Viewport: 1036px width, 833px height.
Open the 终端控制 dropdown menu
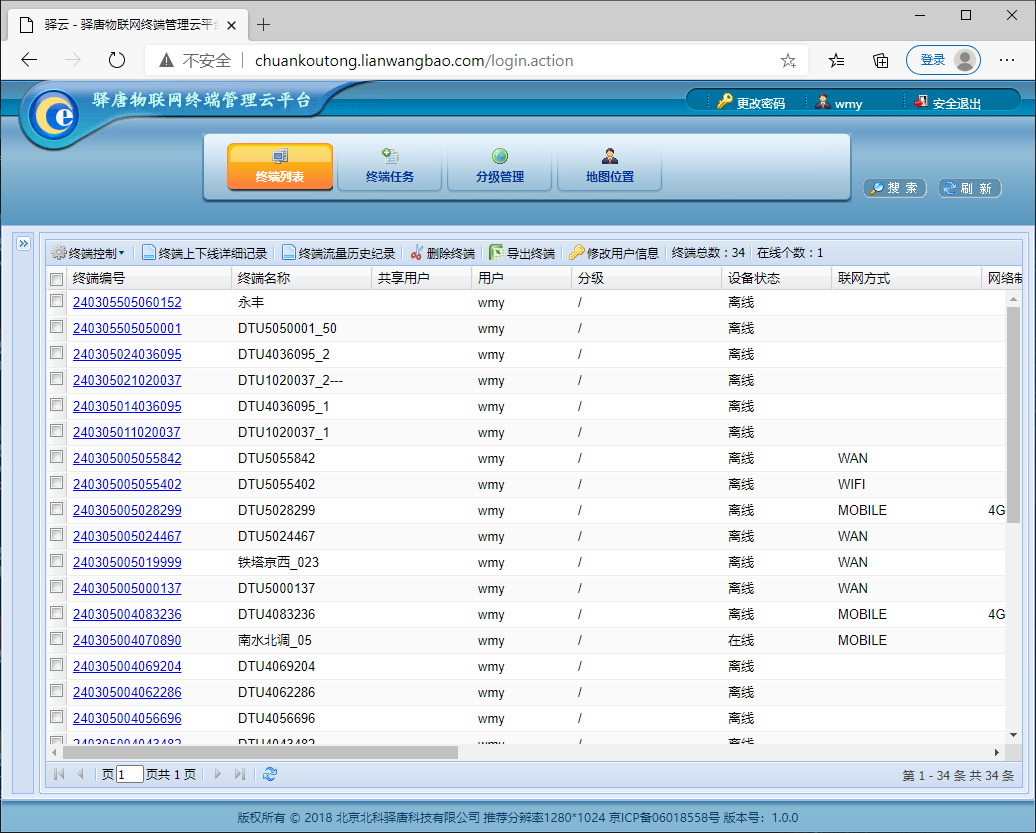89,253
